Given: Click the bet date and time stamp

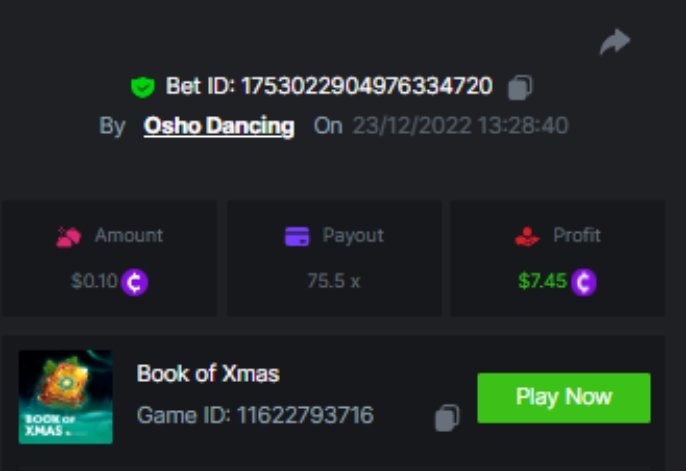Looking at the screenshot, I should [460, 126].
